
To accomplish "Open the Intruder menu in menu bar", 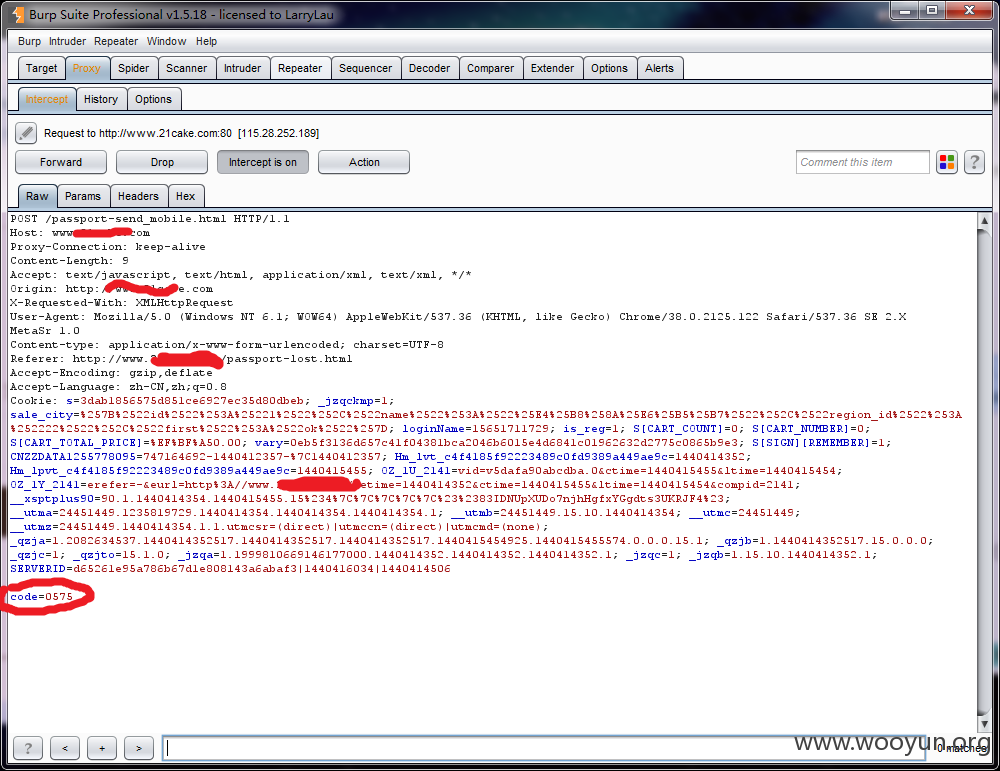I will [67, 41].
